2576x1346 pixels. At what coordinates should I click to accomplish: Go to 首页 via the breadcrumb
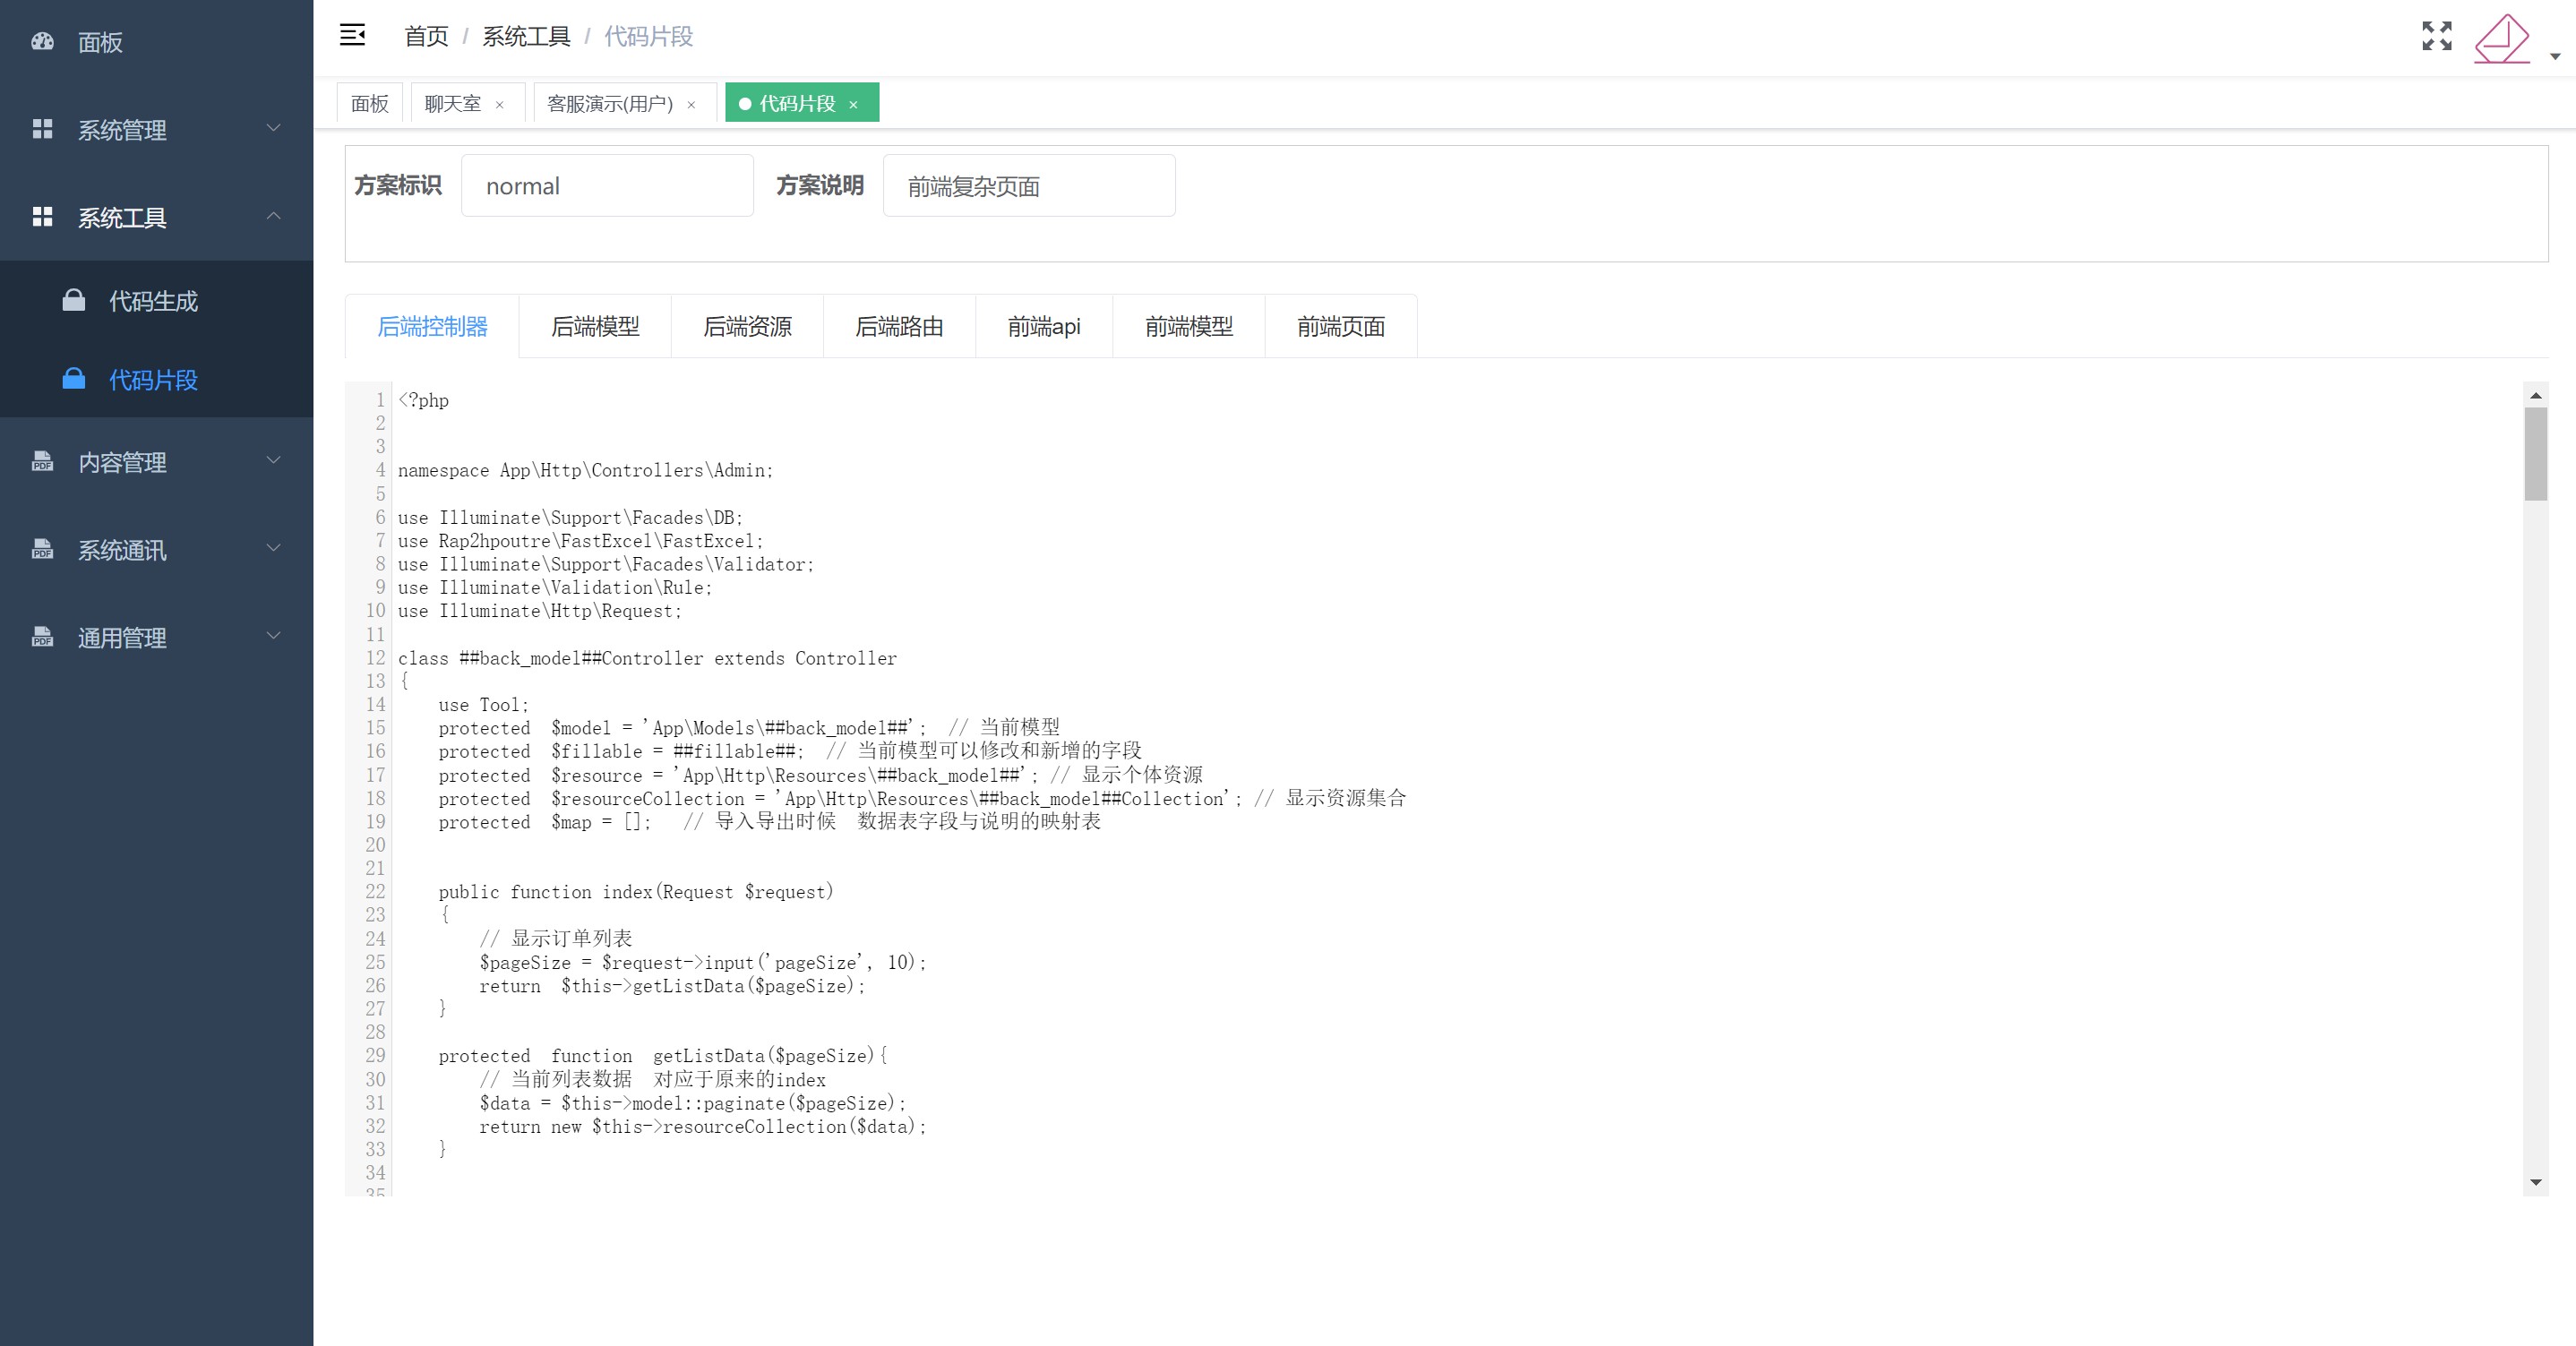click(426, 37)
